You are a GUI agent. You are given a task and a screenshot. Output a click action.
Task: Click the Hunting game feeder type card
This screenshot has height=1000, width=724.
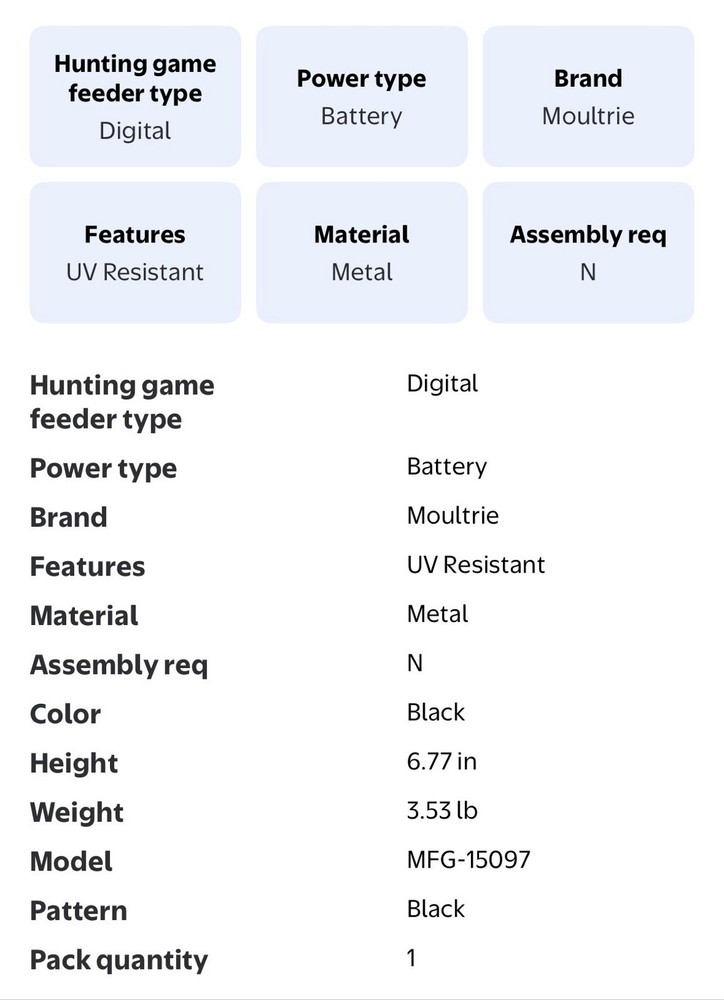pos(135,96)
